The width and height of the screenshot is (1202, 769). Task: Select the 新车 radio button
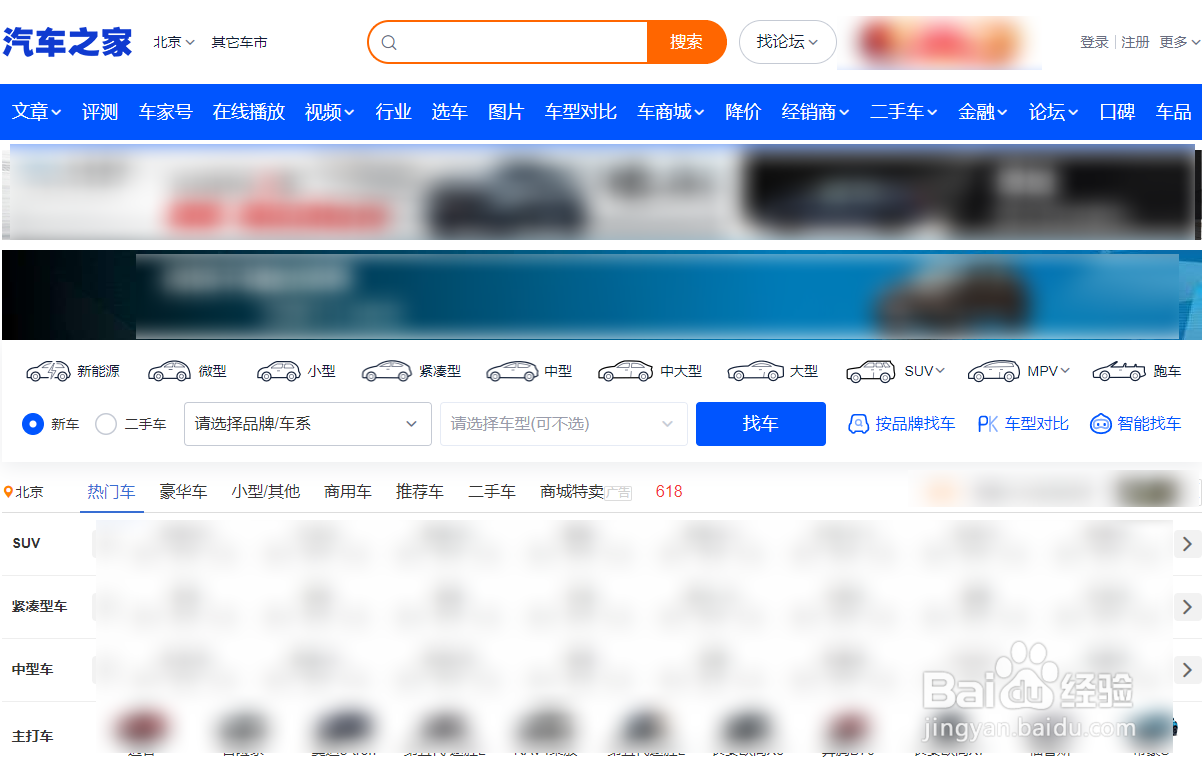[x=33, y=424]
